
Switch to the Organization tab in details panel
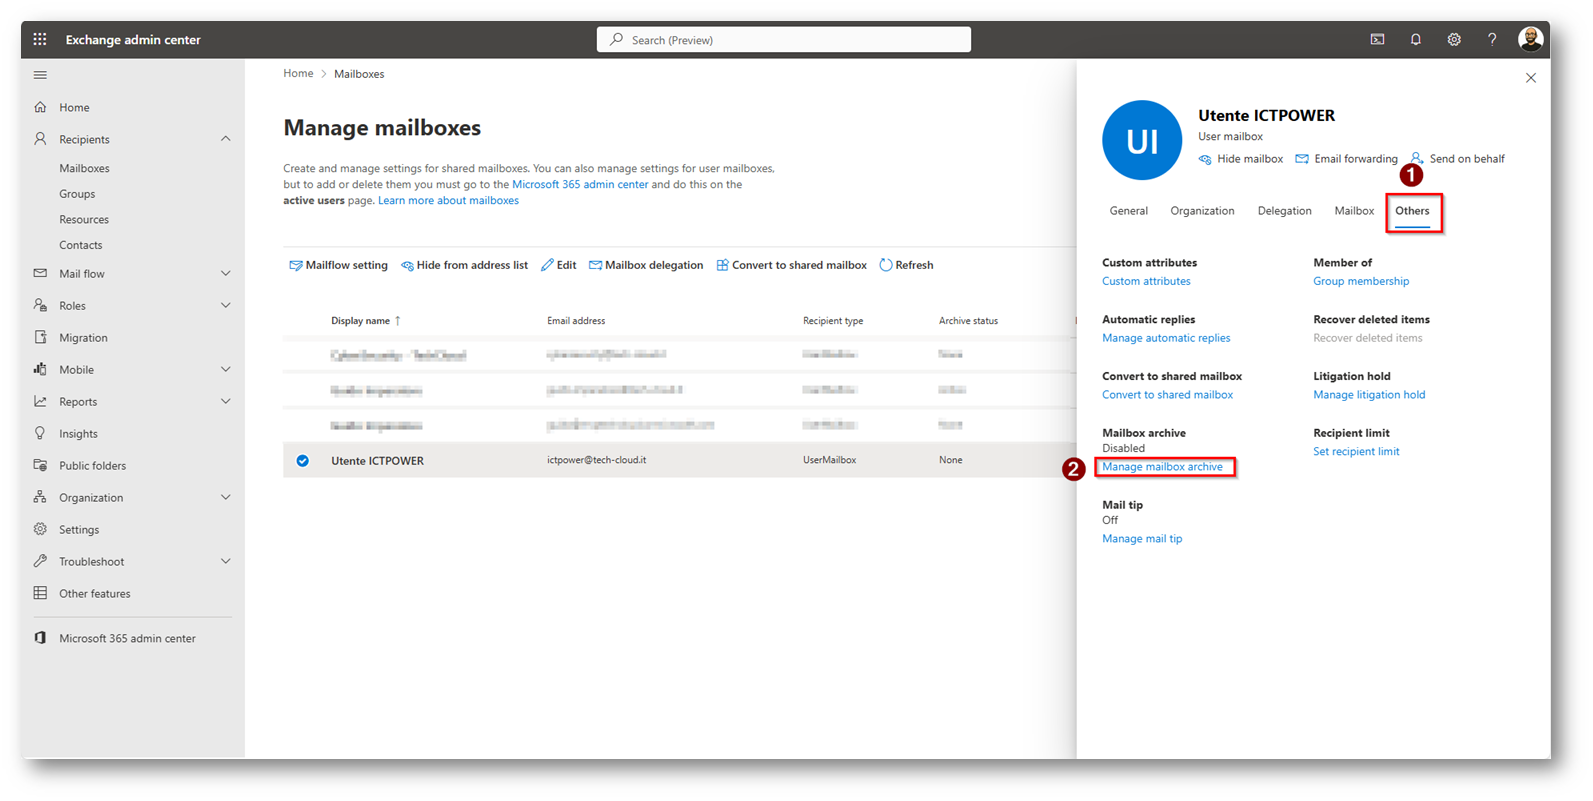pos(1202,211)
